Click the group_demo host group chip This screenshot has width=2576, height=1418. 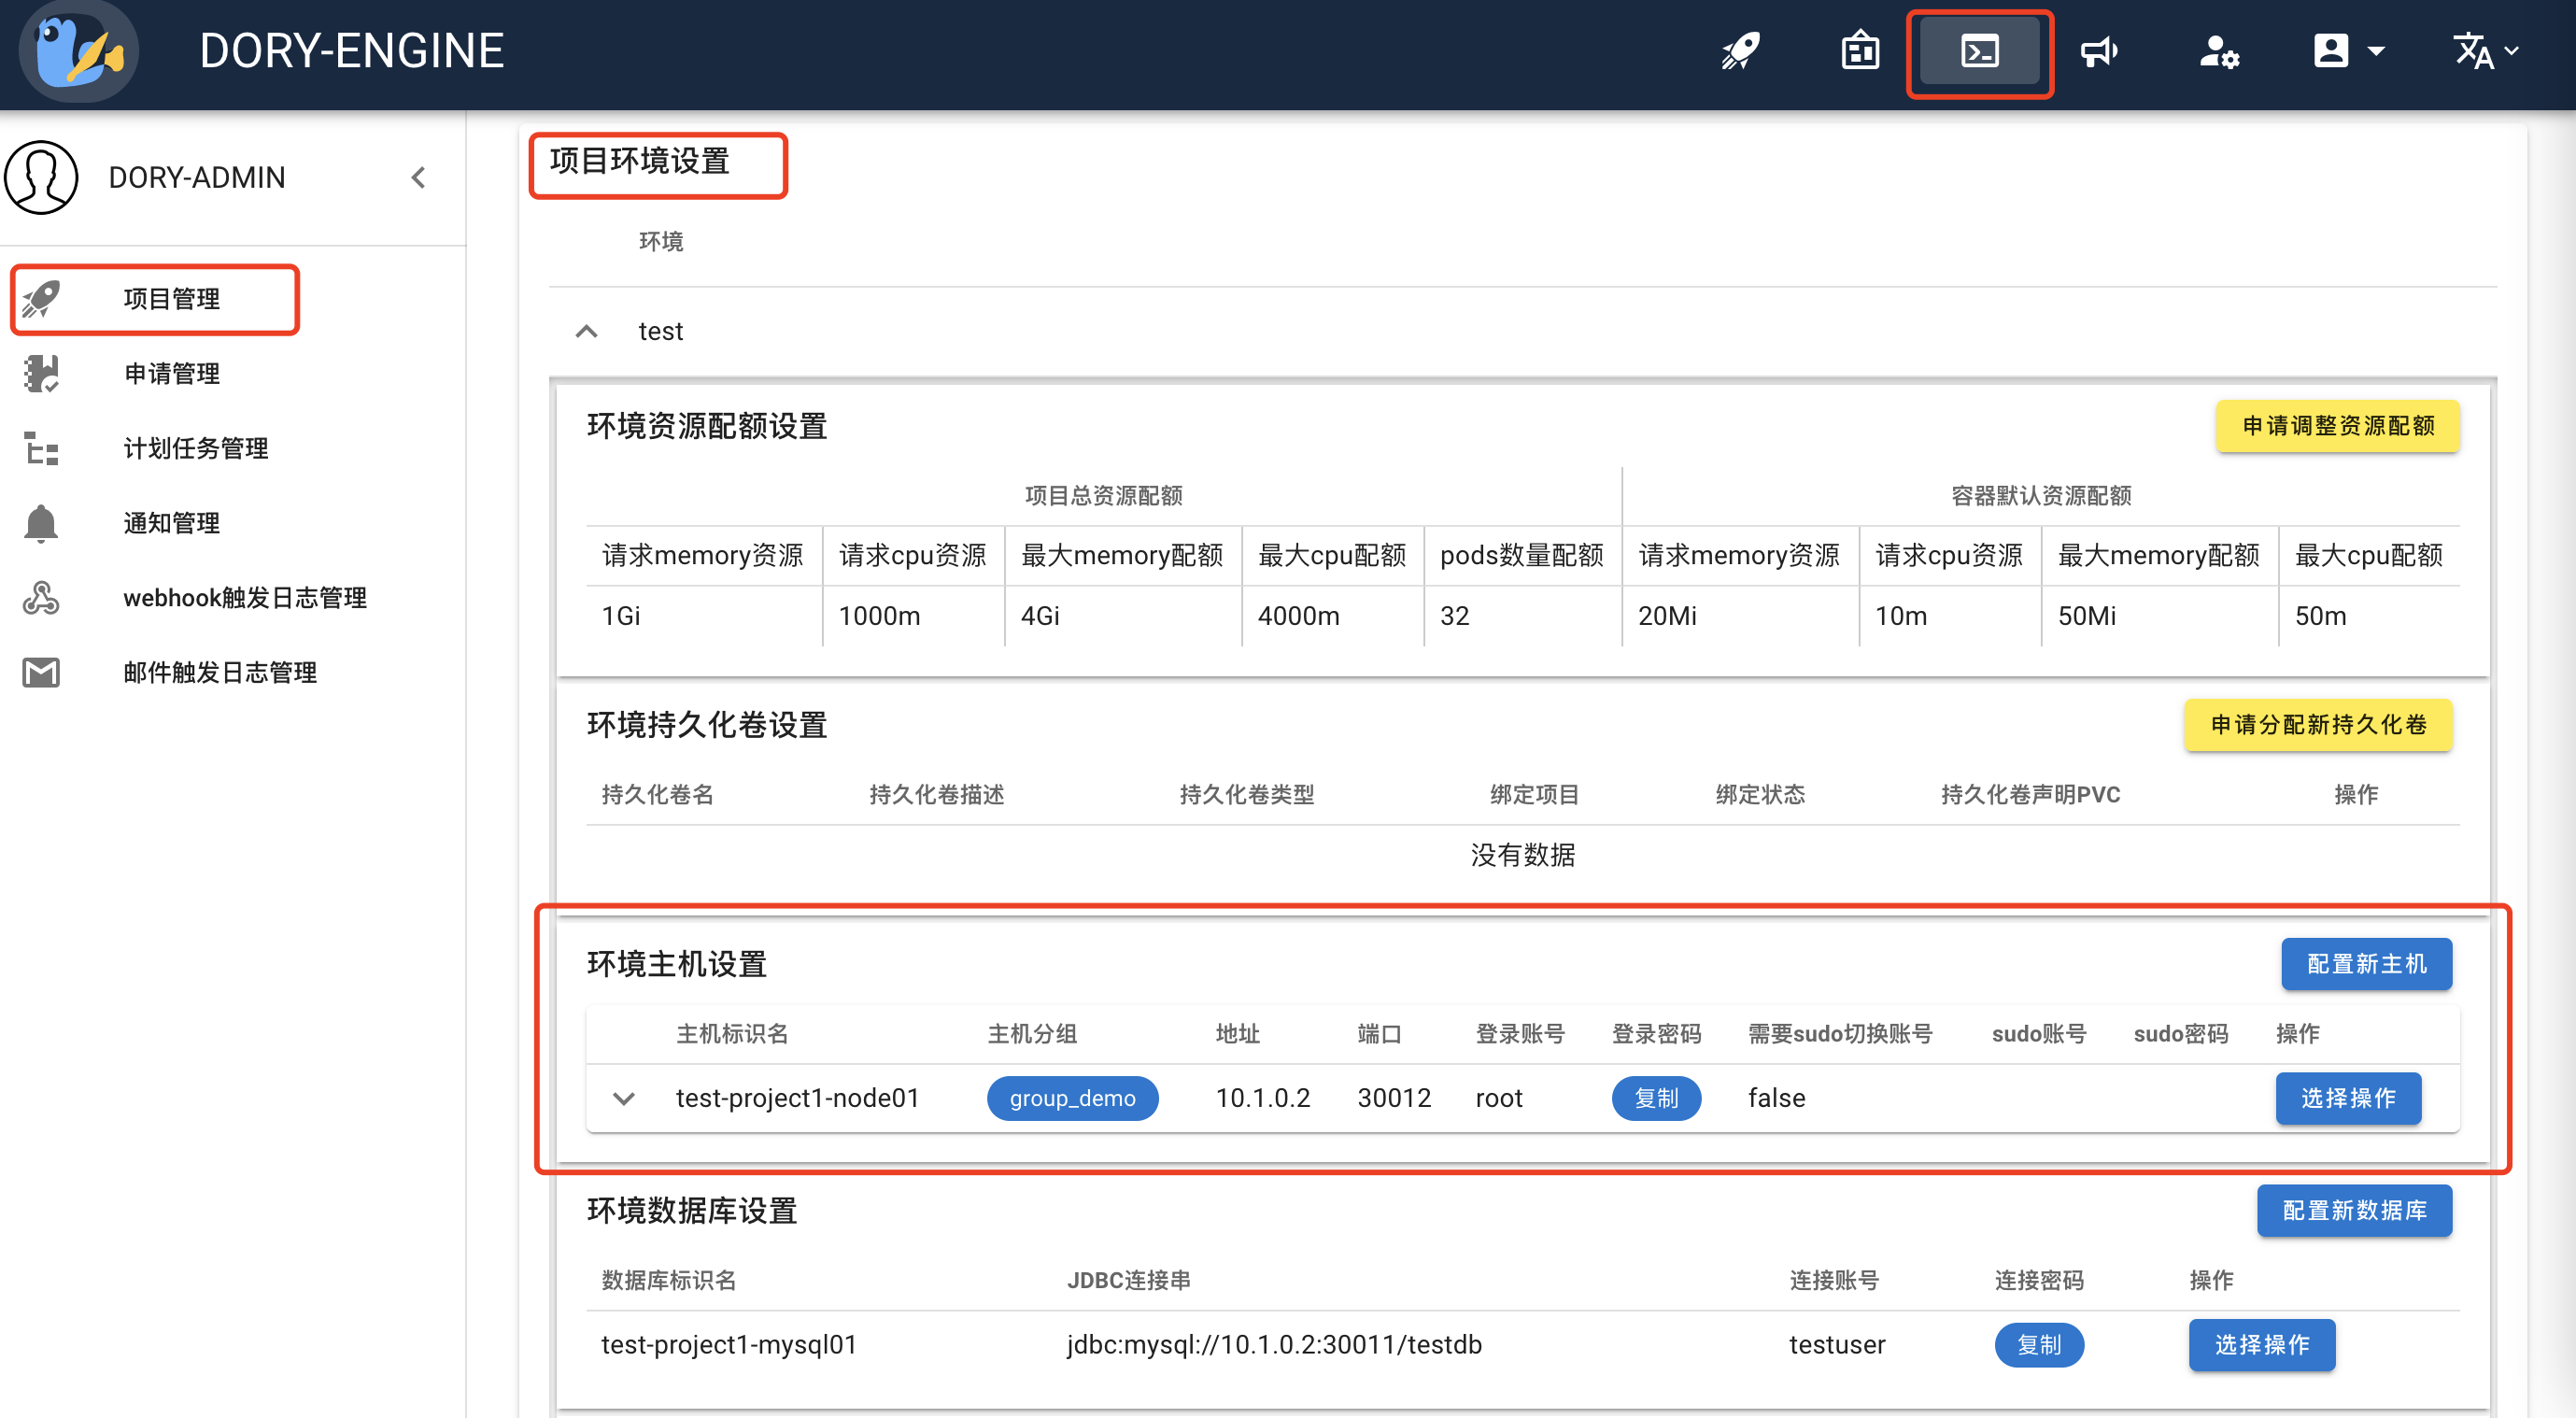pyautogui.click(x=1072, y=1099)
